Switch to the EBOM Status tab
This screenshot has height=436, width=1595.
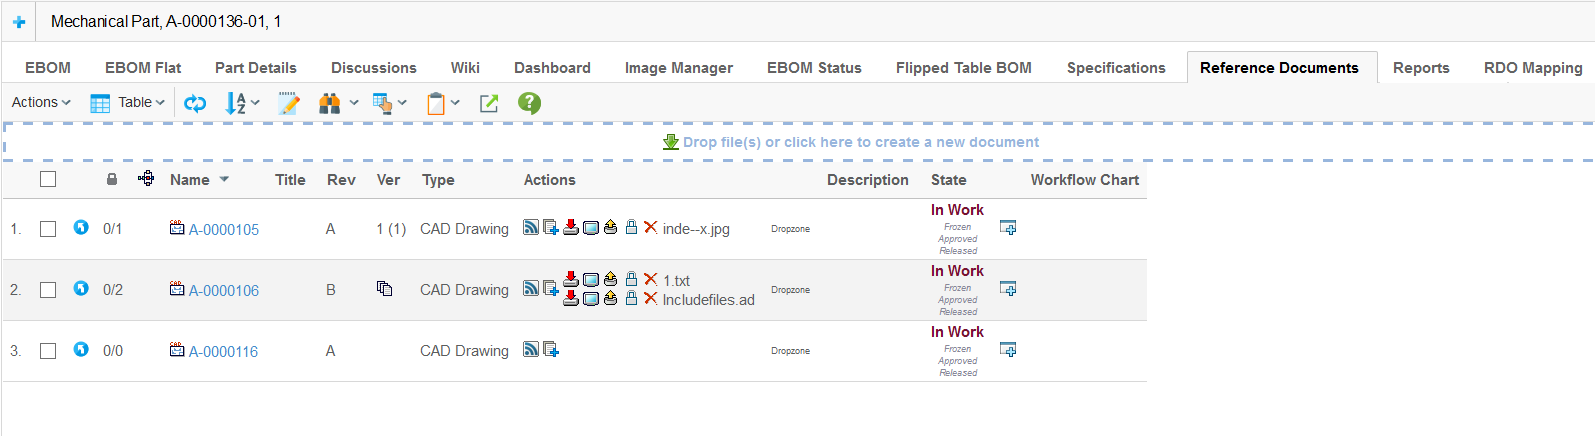click(814, 68)
